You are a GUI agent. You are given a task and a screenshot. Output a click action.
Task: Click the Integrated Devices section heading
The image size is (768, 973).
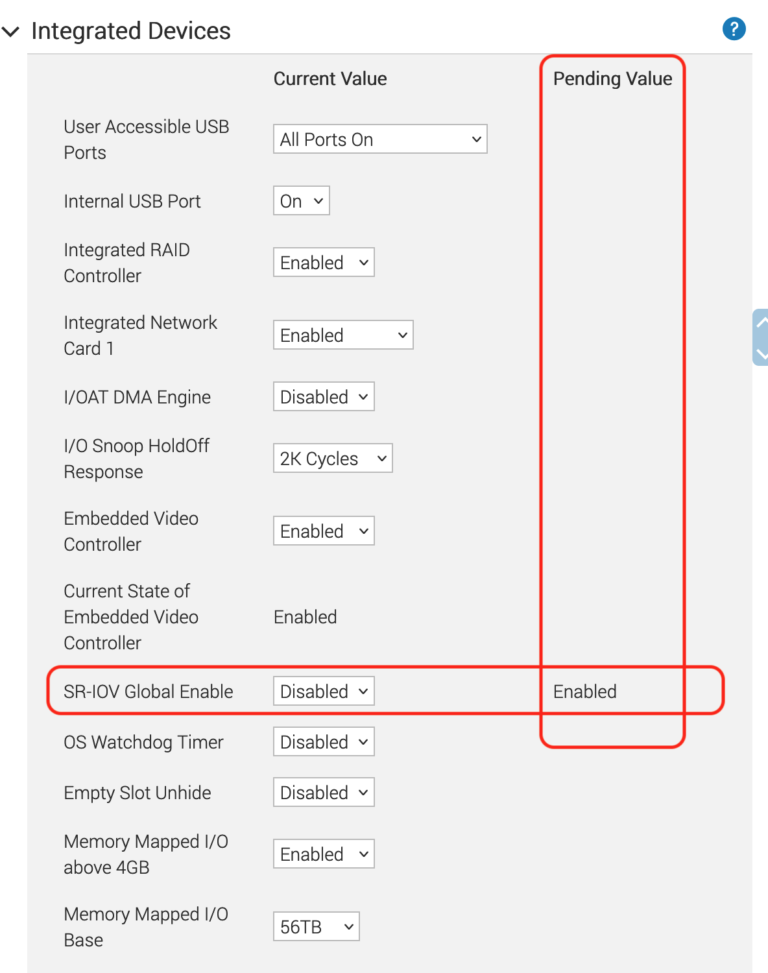132,31
